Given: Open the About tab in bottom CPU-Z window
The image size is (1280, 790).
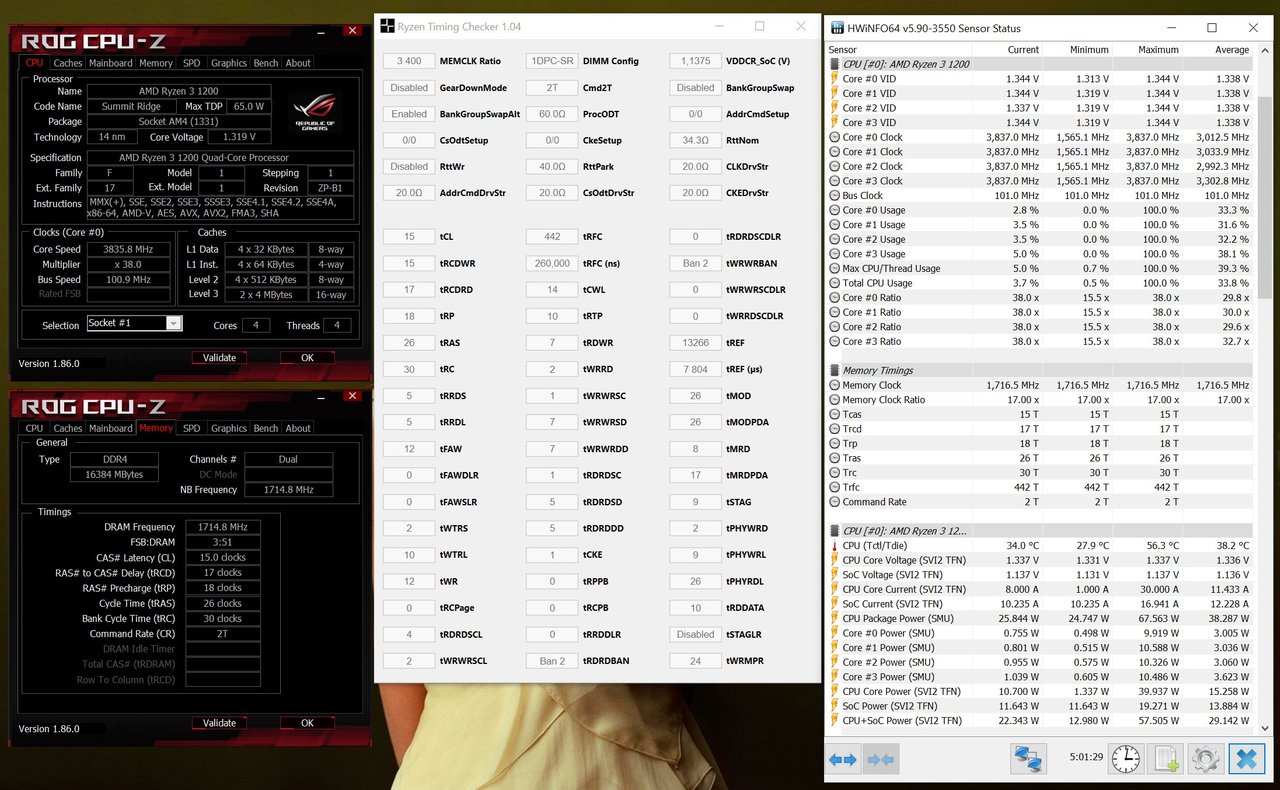Looking at the screenshot, I should click(298, 428).
